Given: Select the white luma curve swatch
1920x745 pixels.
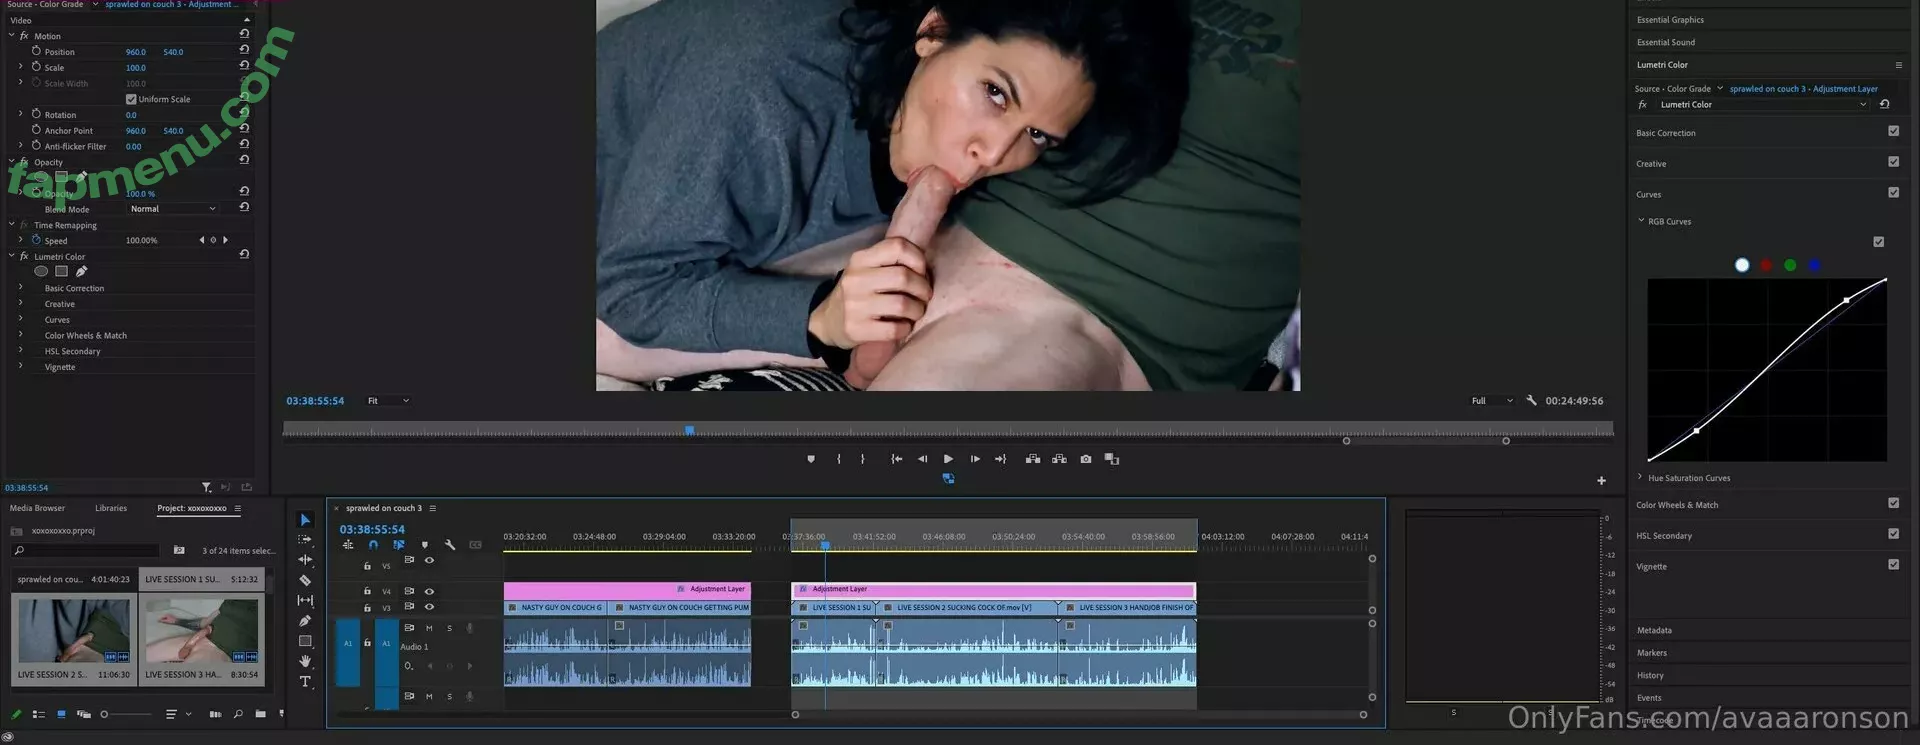Looking at the screenshot, I should click(x=1742, y=265).
